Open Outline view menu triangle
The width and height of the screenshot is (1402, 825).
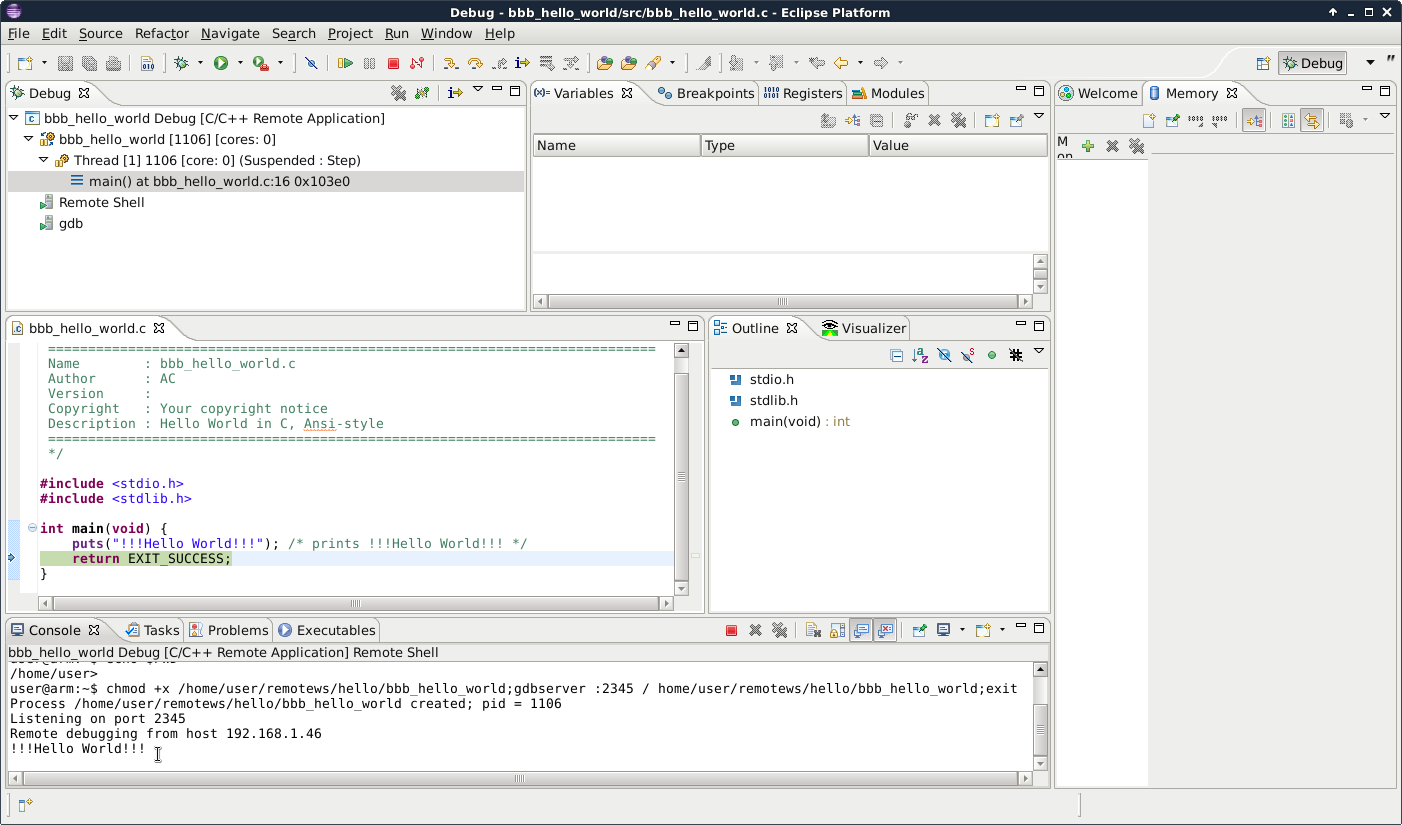tap(1038, 351)
